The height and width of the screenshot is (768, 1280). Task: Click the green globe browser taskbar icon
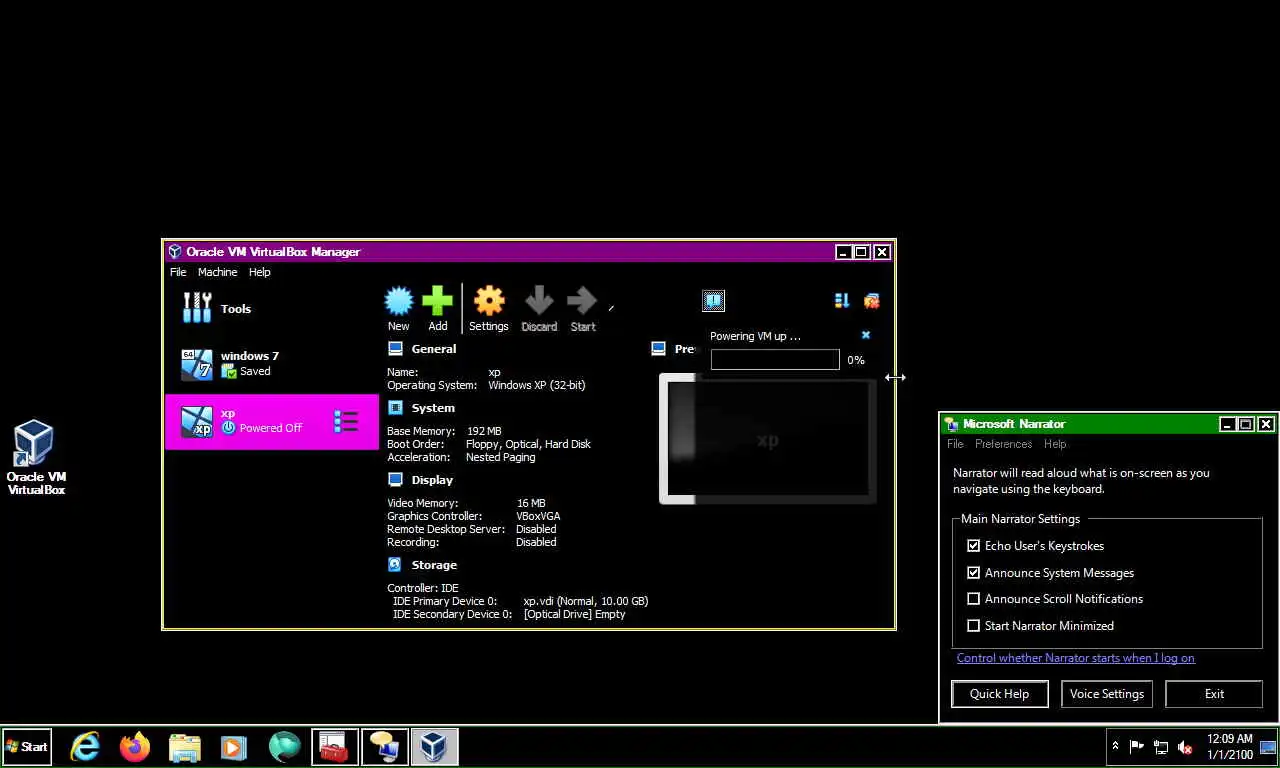click(284, 747)
